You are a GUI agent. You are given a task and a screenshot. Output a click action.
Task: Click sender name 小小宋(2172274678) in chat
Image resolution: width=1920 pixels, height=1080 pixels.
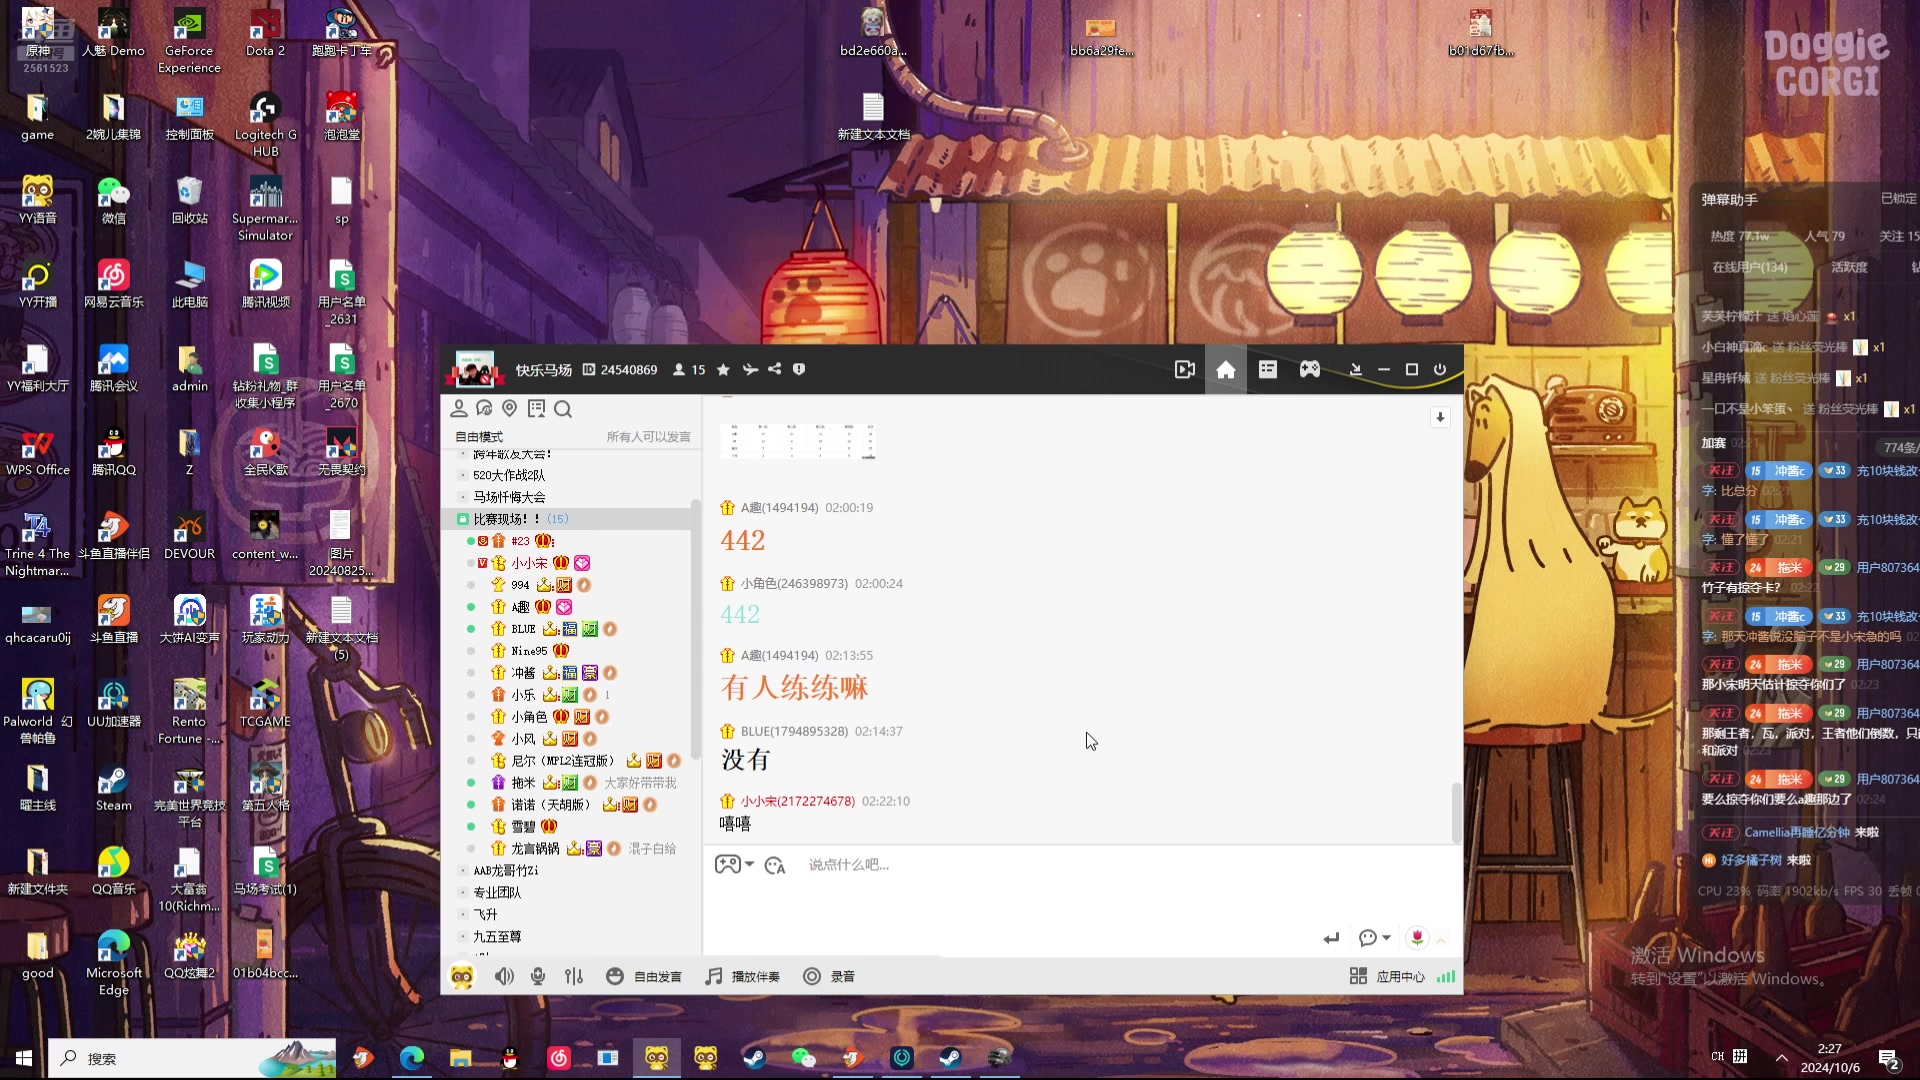[x=797, y=801]
